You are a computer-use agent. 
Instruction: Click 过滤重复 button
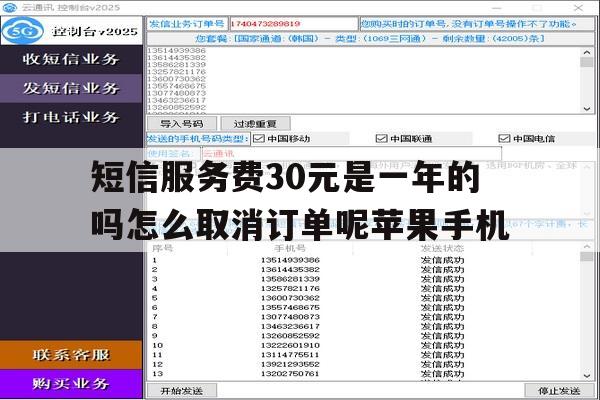coord(255,124)
